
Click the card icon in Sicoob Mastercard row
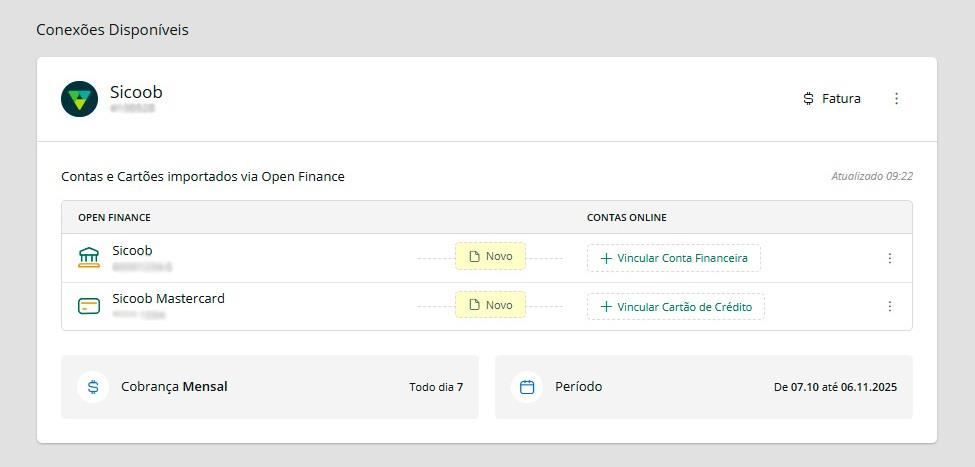pyautogui.click(x=88, y=306)
